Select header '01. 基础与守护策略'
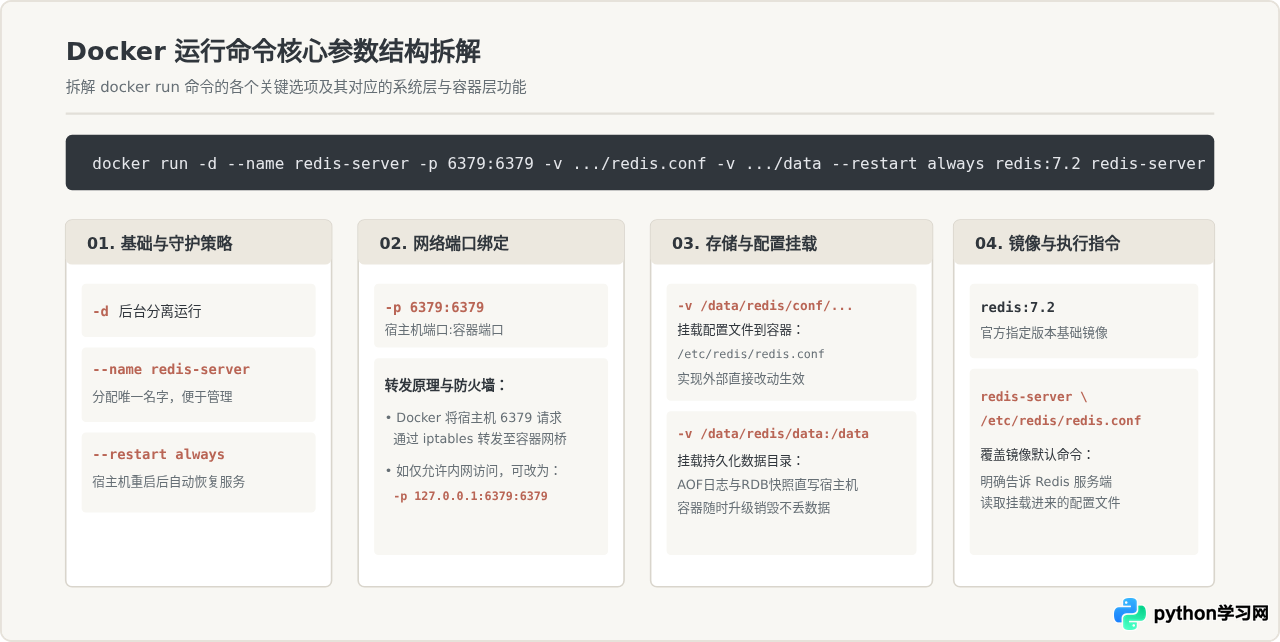Viewport: 1280px width, 642px height. [199, 242]
